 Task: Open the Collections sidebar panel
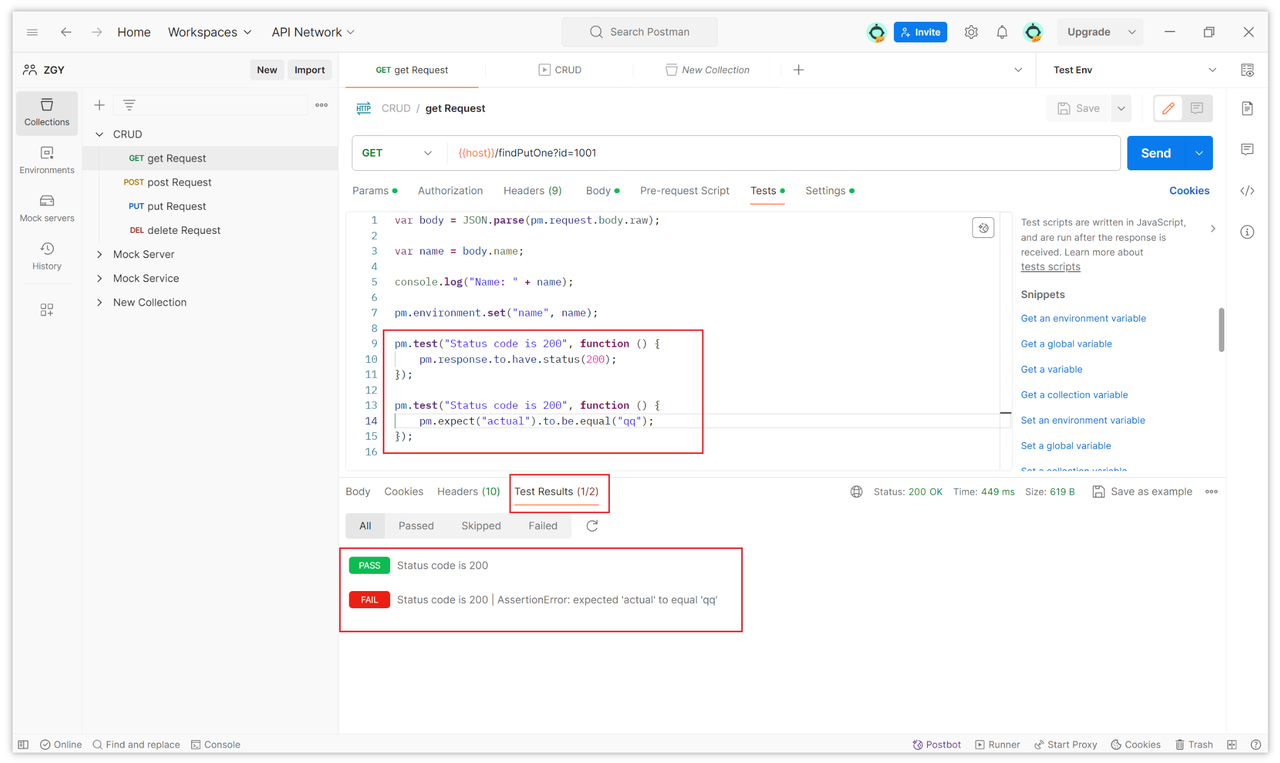click(47, 112)
